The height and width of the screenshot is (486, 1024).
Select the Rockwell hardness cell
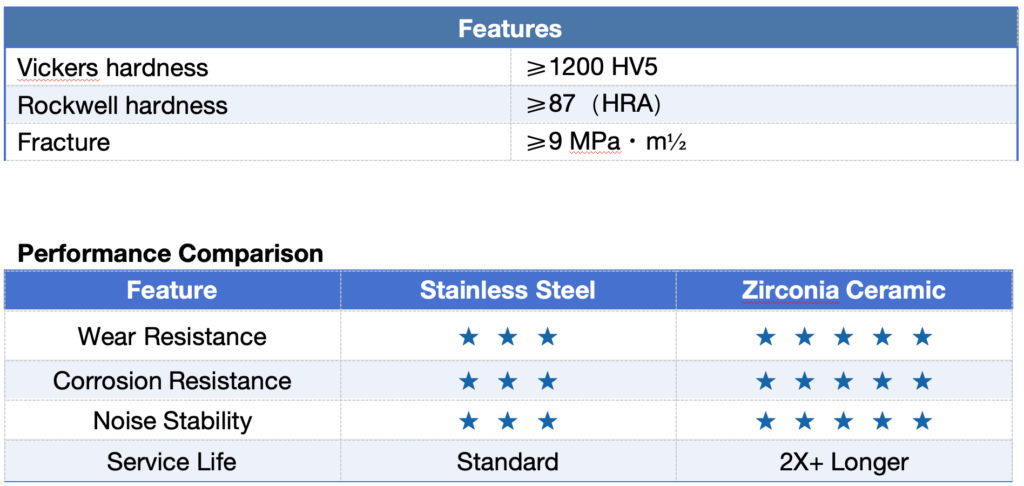click(258, 105)
